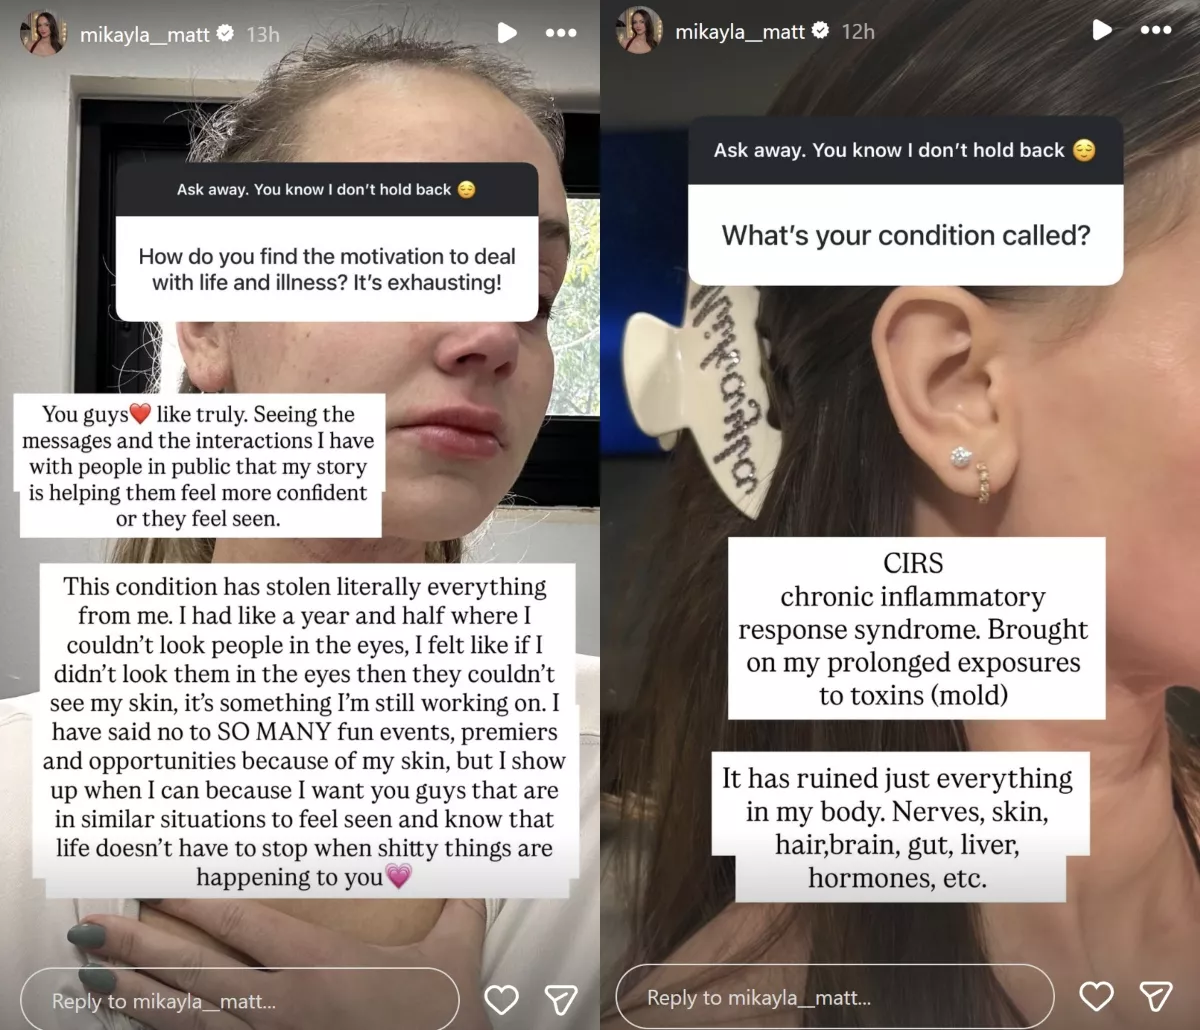Viewport: 1200px width, 1030px height.
Task: Share the left story via send icon
Action: pos(561,999)
